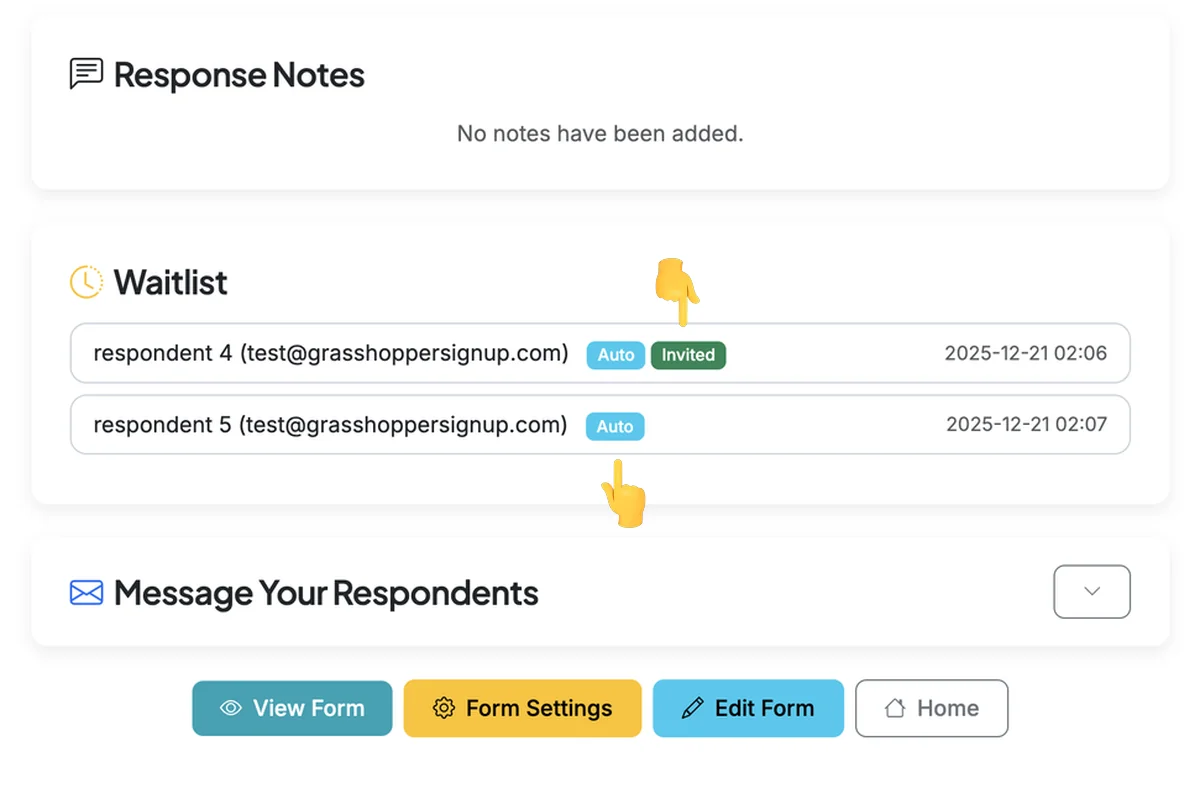1200x800 pixels.
Task: Click the Auto badge for respondent 4
Action: 616,355
